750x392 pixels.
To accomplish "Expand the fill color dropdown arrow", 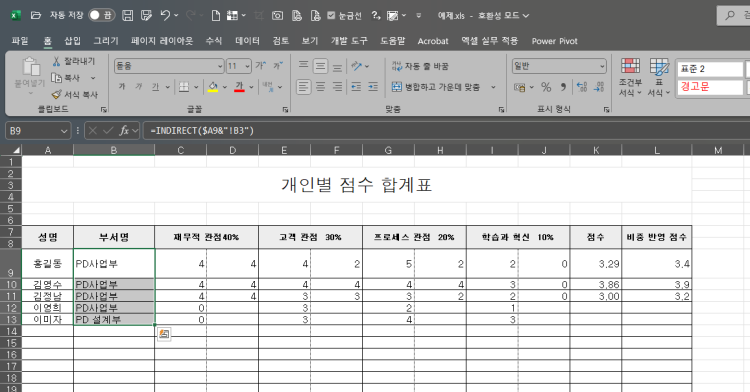I will [x=224, y=87].
